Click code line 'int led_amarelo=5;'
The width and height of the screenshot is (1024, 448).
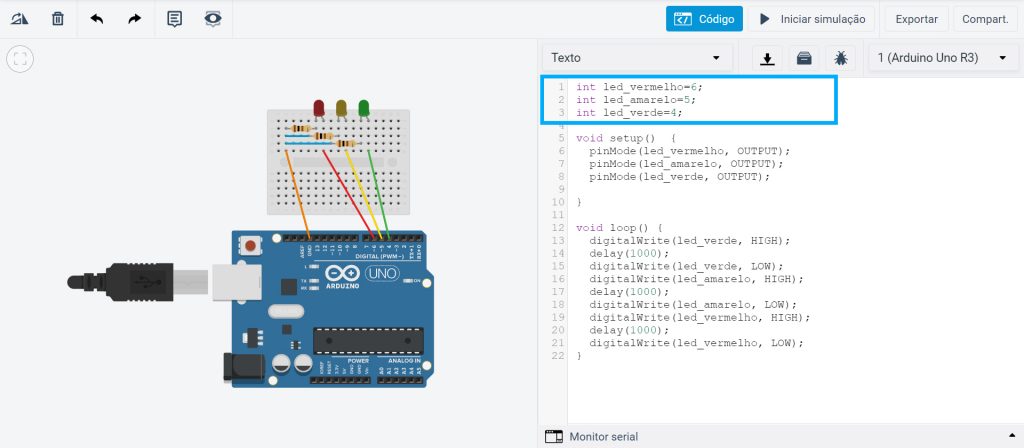[636, 100]
